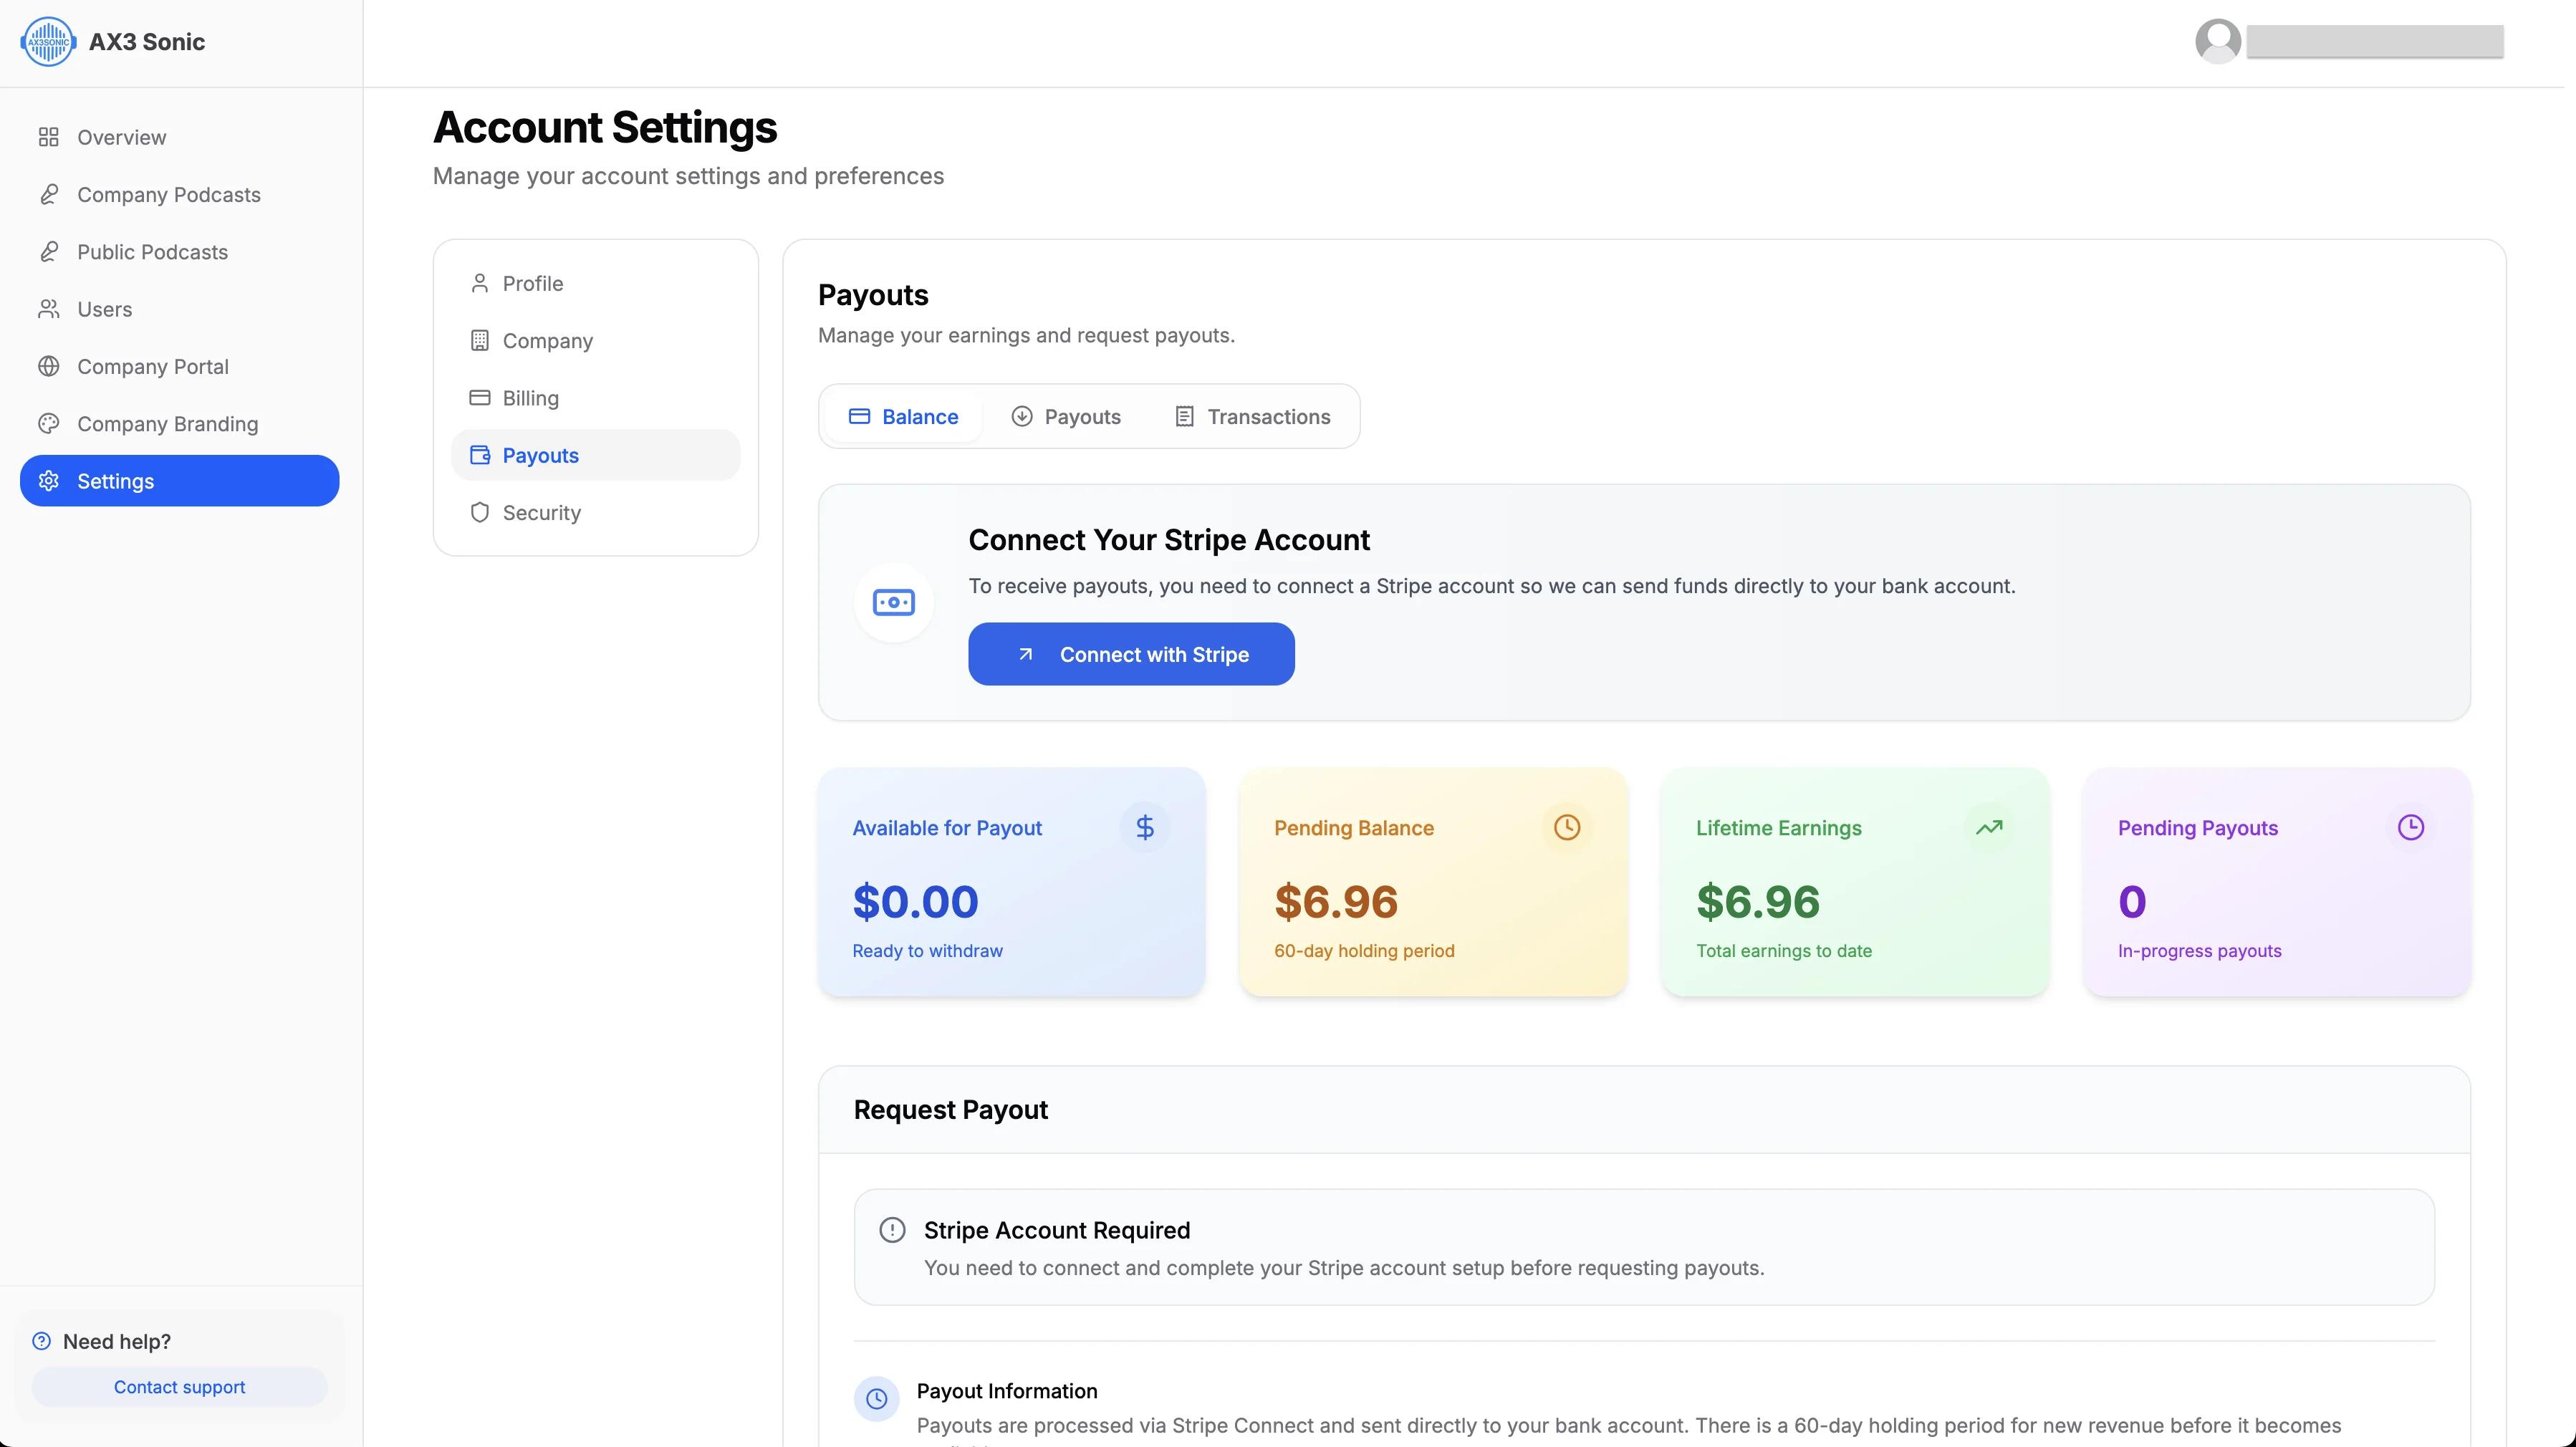
Task: Click the clock icon on Pending Balance card
Action: tap(1567, 828)
